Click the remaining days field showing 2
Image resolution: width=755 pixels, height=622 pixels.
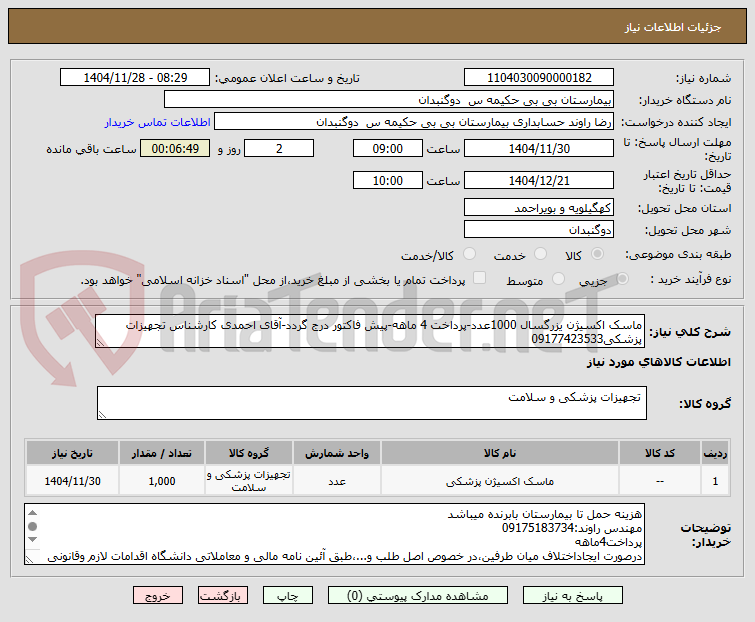279,148
